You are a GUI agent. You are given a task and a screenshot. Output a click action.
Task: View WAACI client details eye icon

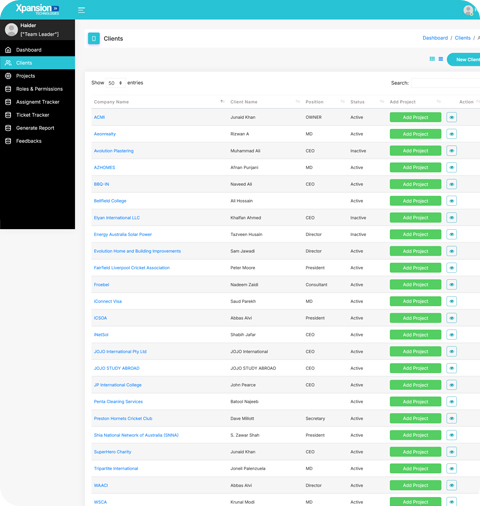451,485
